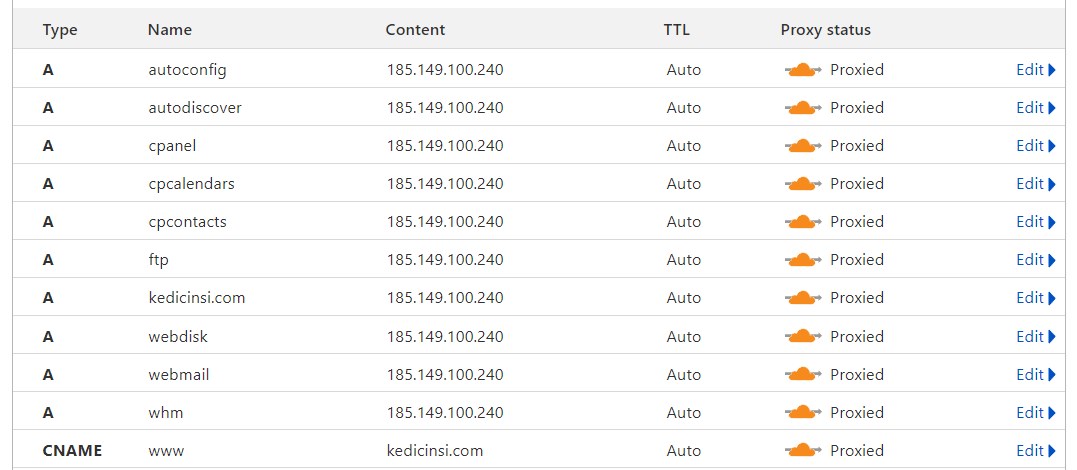
Task: Click the orange cloud for www CNAME record
Action: coord(803,451)
